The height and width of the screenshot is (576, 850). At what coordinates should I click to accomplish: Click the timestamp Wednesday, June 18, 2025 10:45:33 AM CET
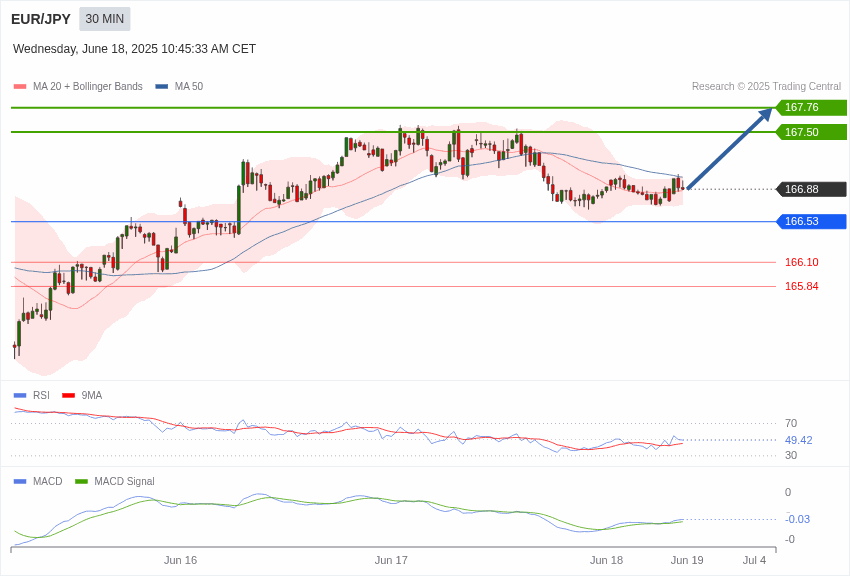134,49
